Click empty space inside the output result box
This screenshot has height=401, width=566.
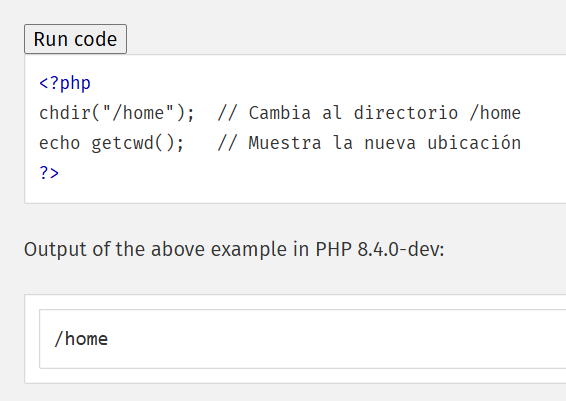click(x=325, y=339)
